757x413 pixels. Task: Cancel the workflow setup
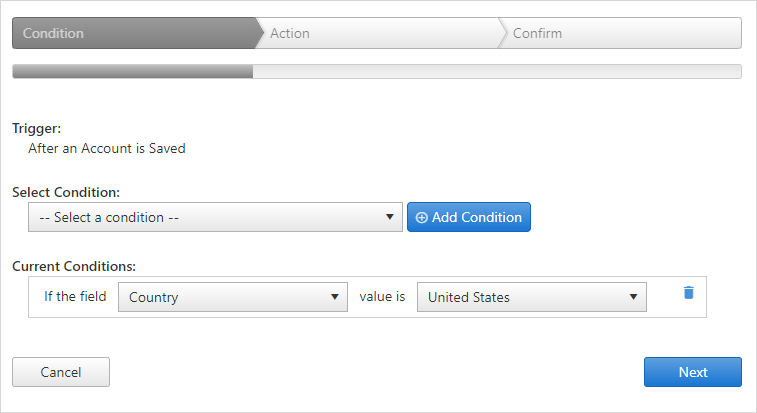[x=61, y=372]
